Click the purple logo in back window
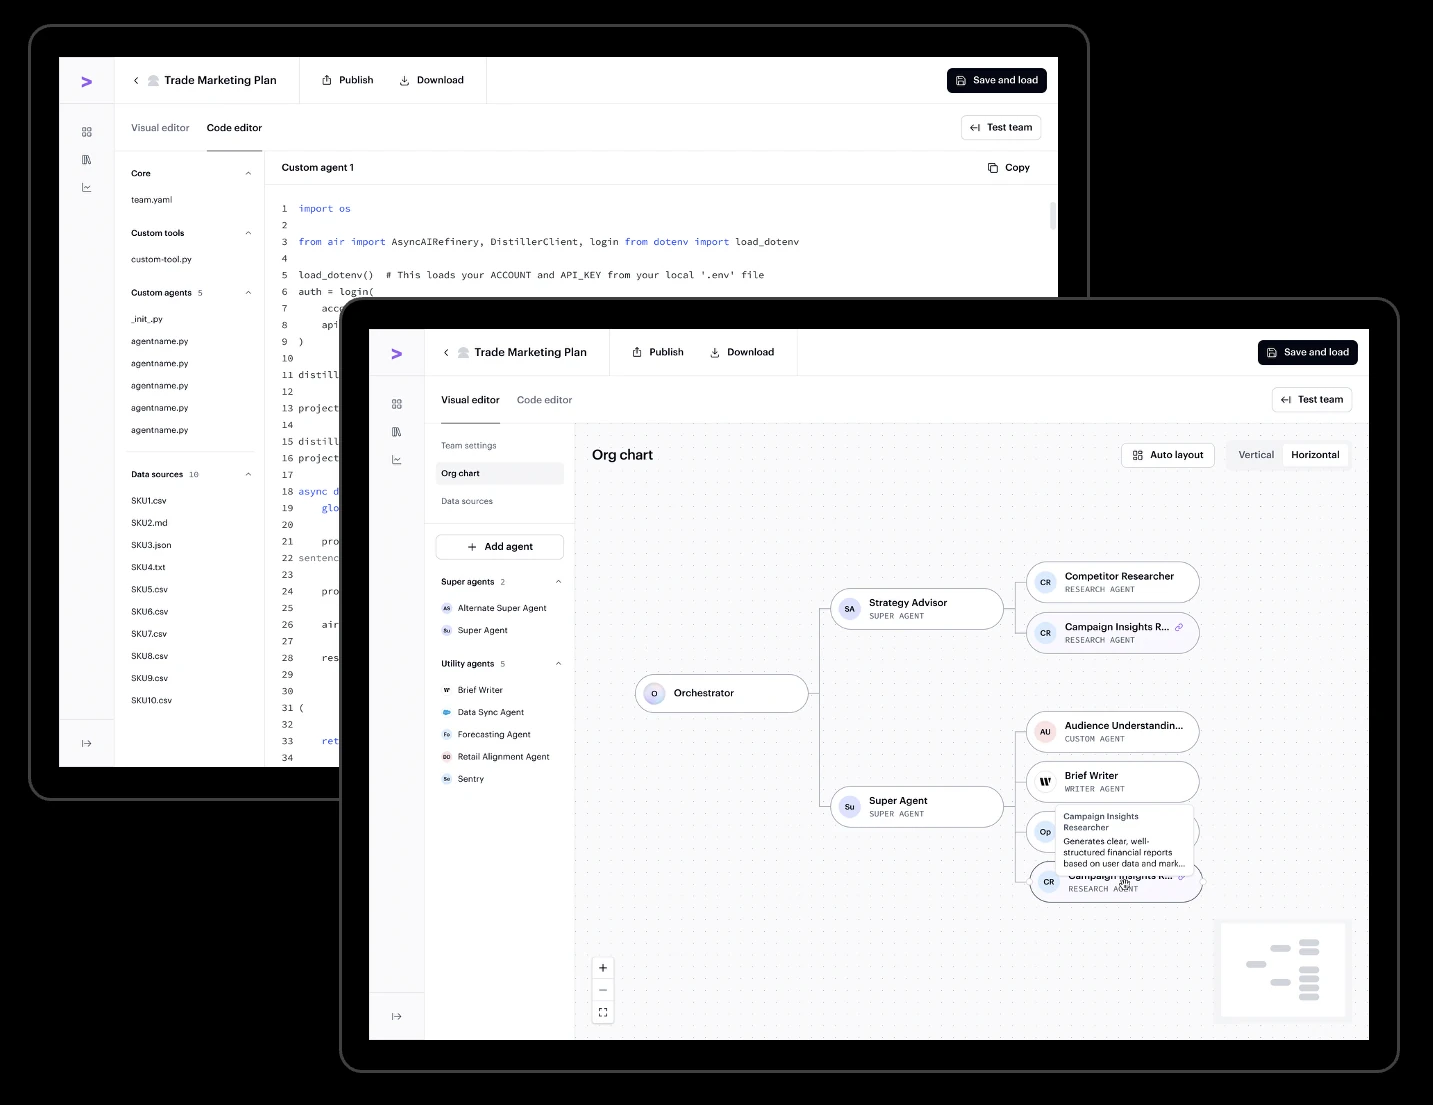 tap(87, 81)
